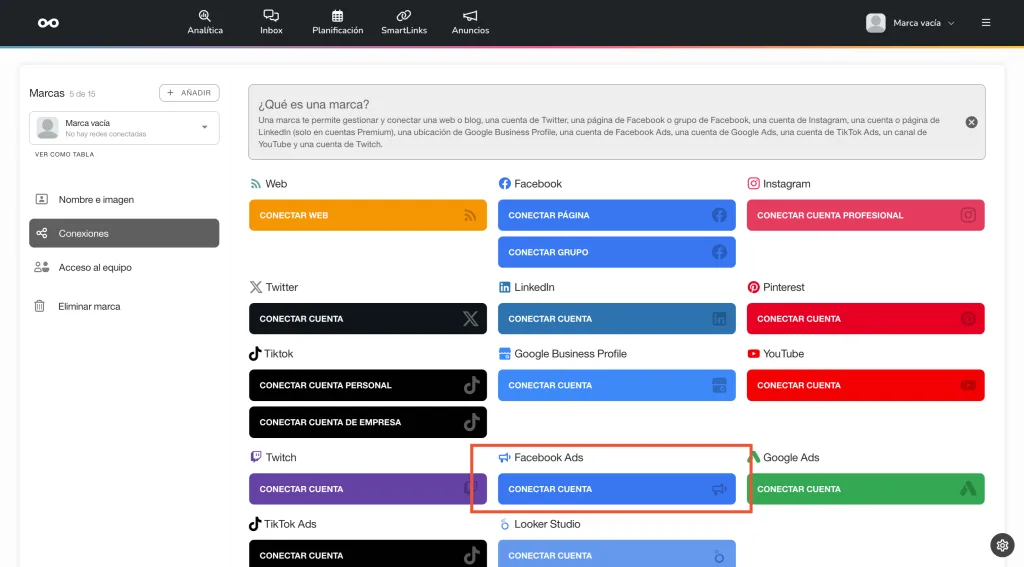Image resolution: width=1024 pixels, height=567 pixels.
Task: Connect a Facebook Ads account
Action: point(616,489)
